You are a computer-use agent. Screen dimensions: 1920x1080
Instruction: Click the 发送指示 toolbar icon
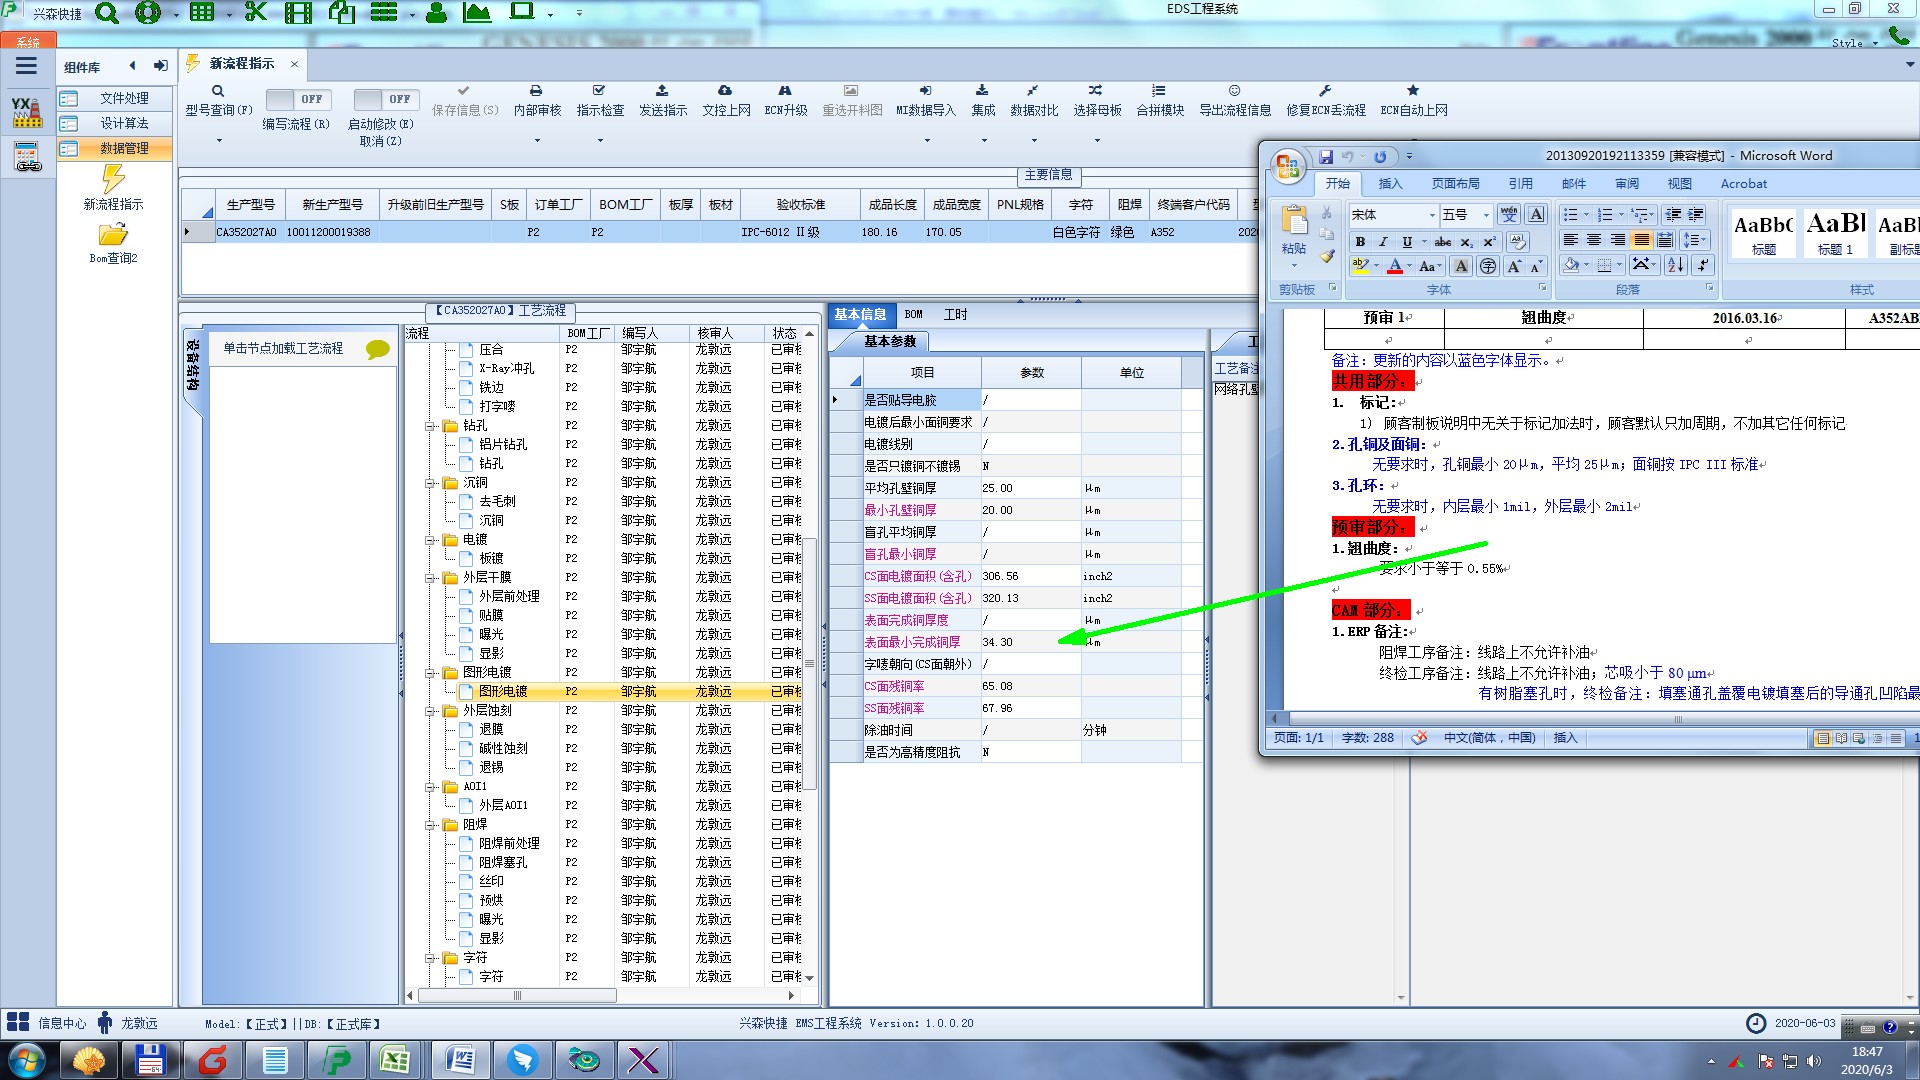click(662, 91)
